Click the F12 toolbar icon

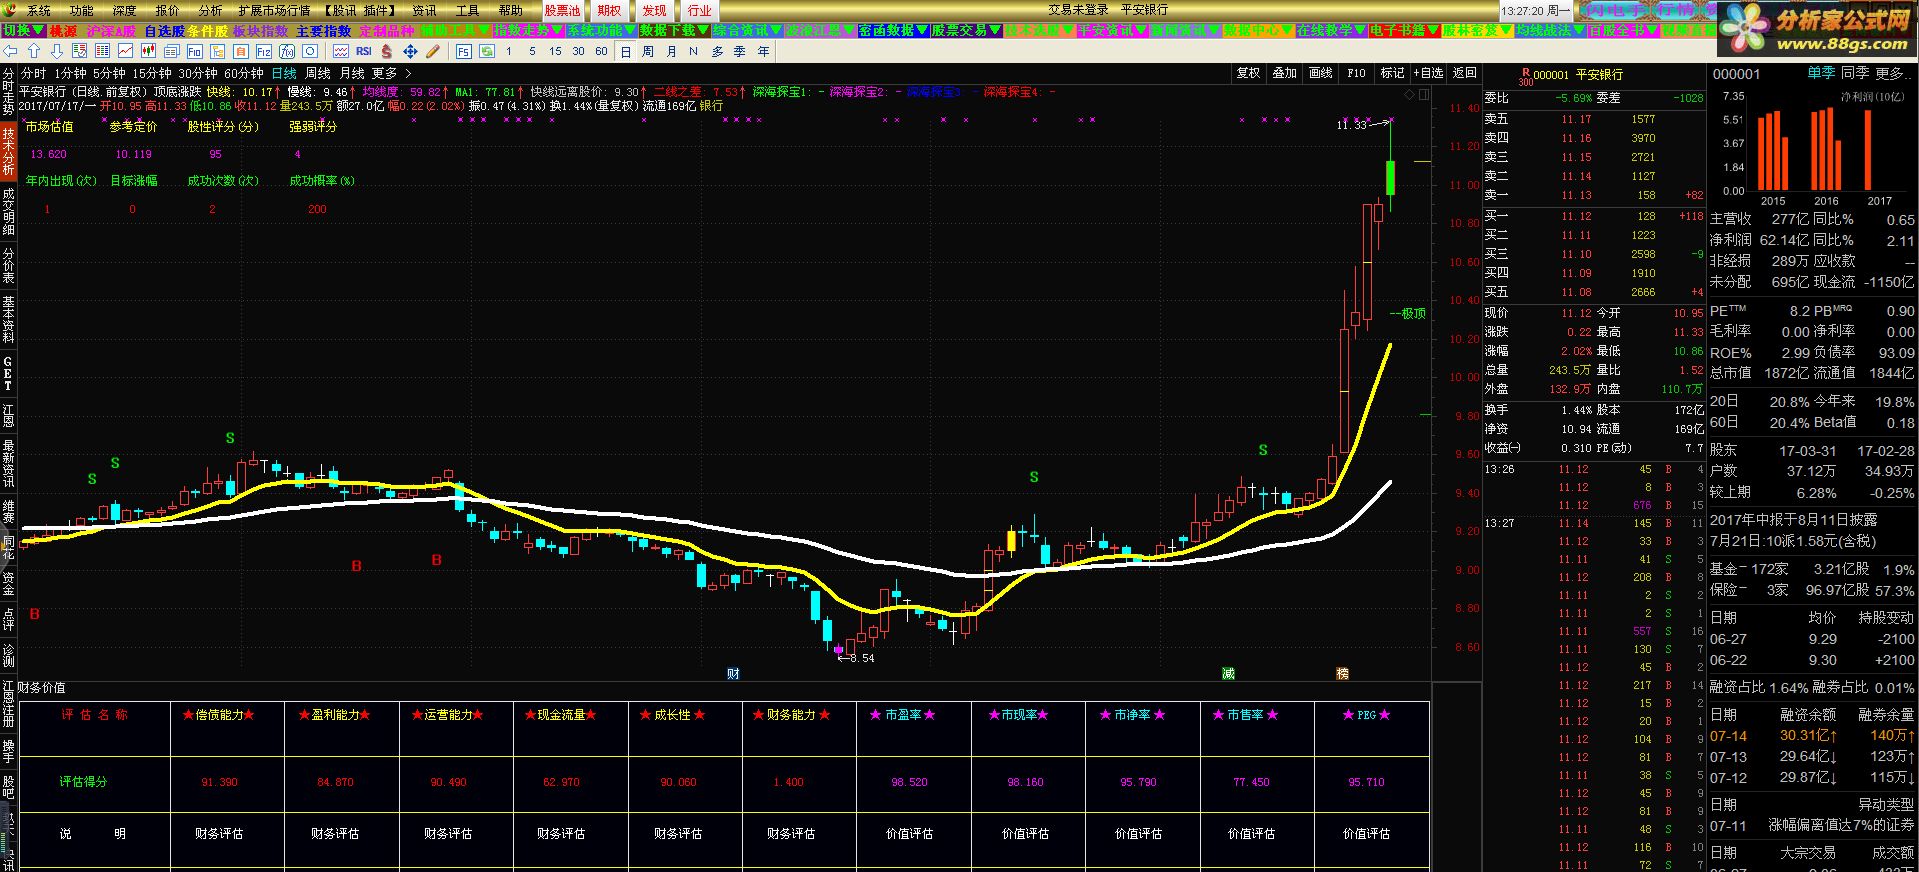pyautogui.click(x=263, y=51)
